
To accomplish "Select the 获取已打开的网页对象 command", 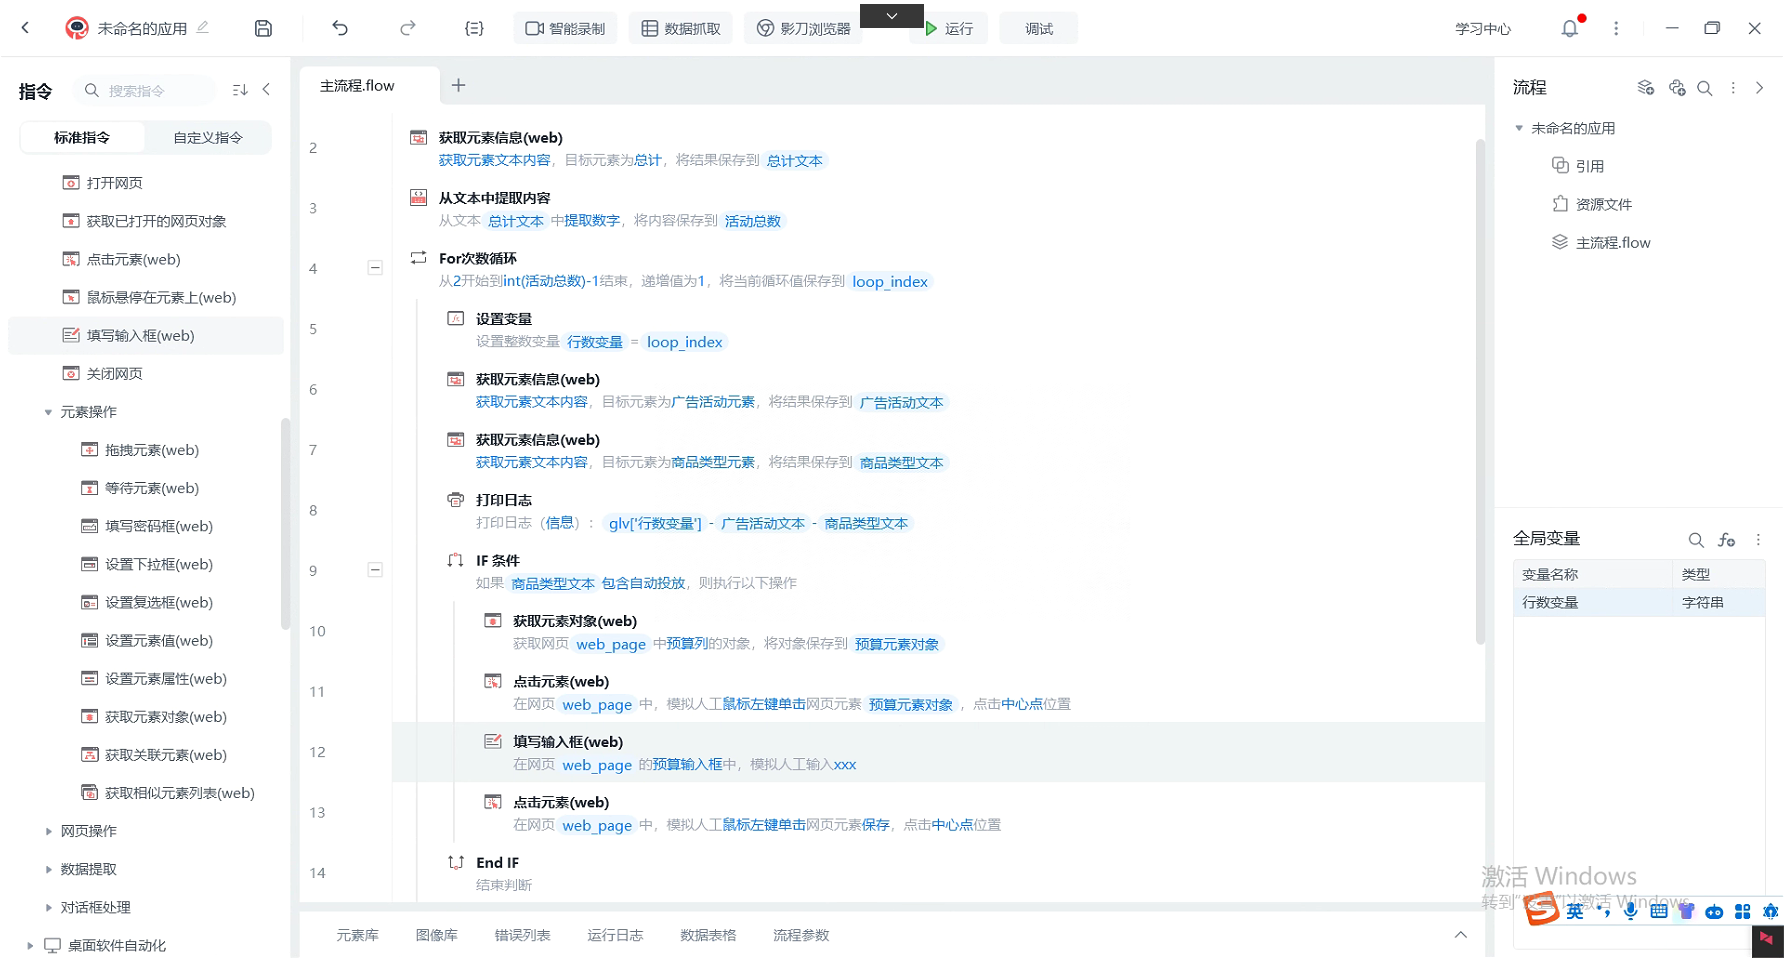I will tap(144, 221).
